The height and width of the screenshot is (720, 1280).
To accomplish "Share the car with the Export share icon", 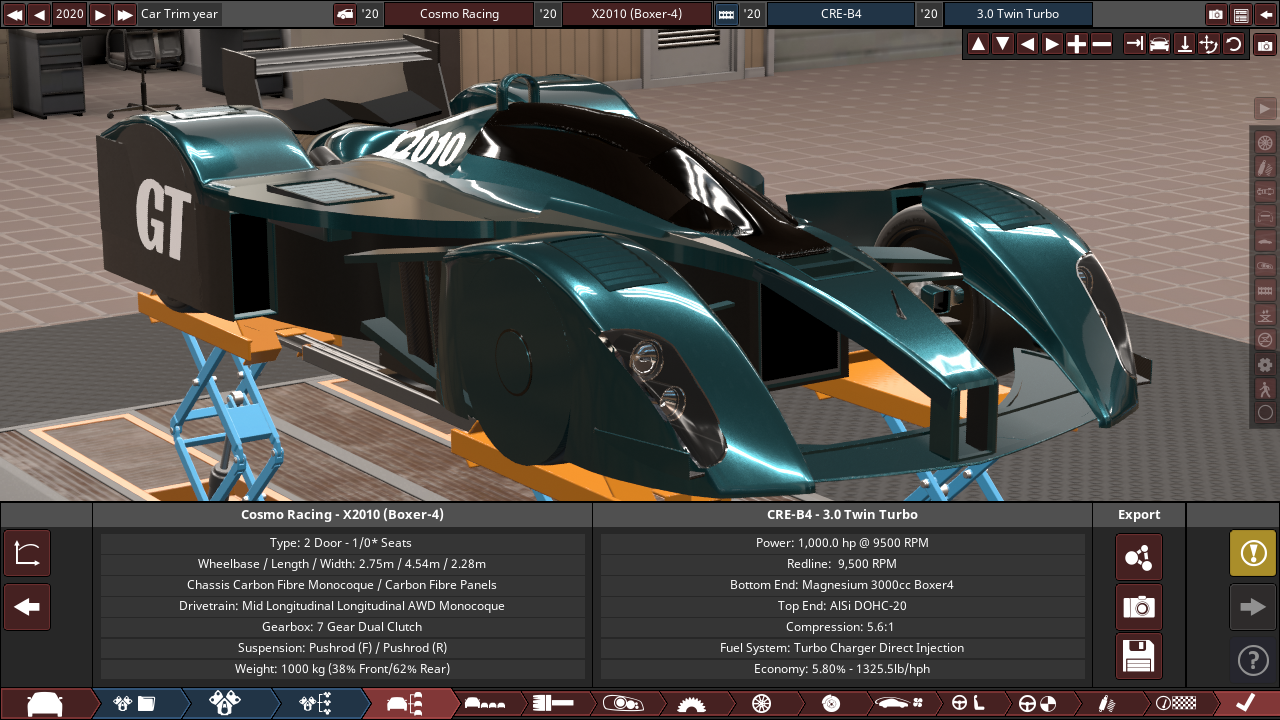I will tap(1139, 557).
